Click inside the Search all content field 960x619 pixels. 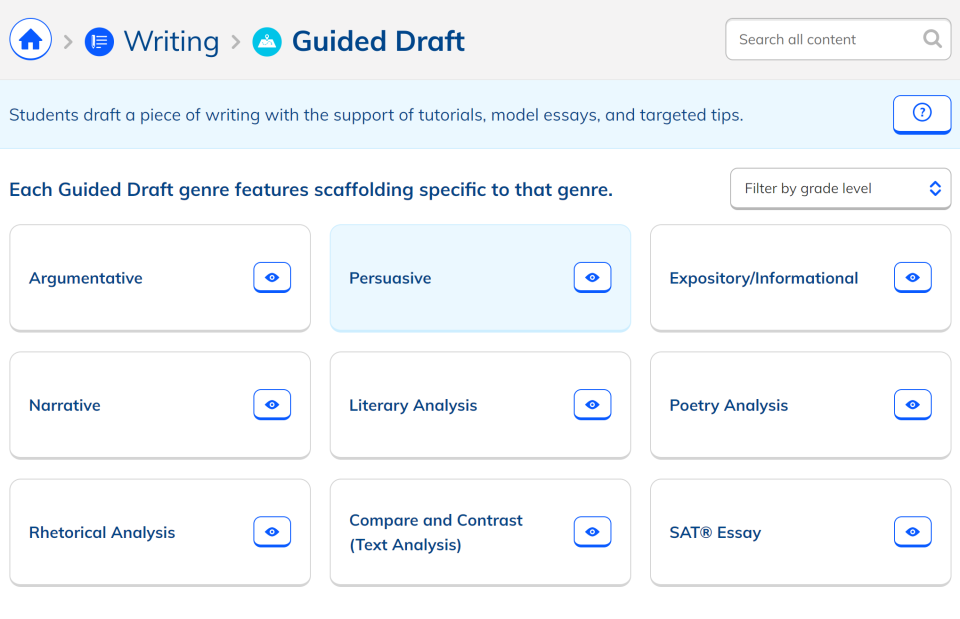coord(820,39)
